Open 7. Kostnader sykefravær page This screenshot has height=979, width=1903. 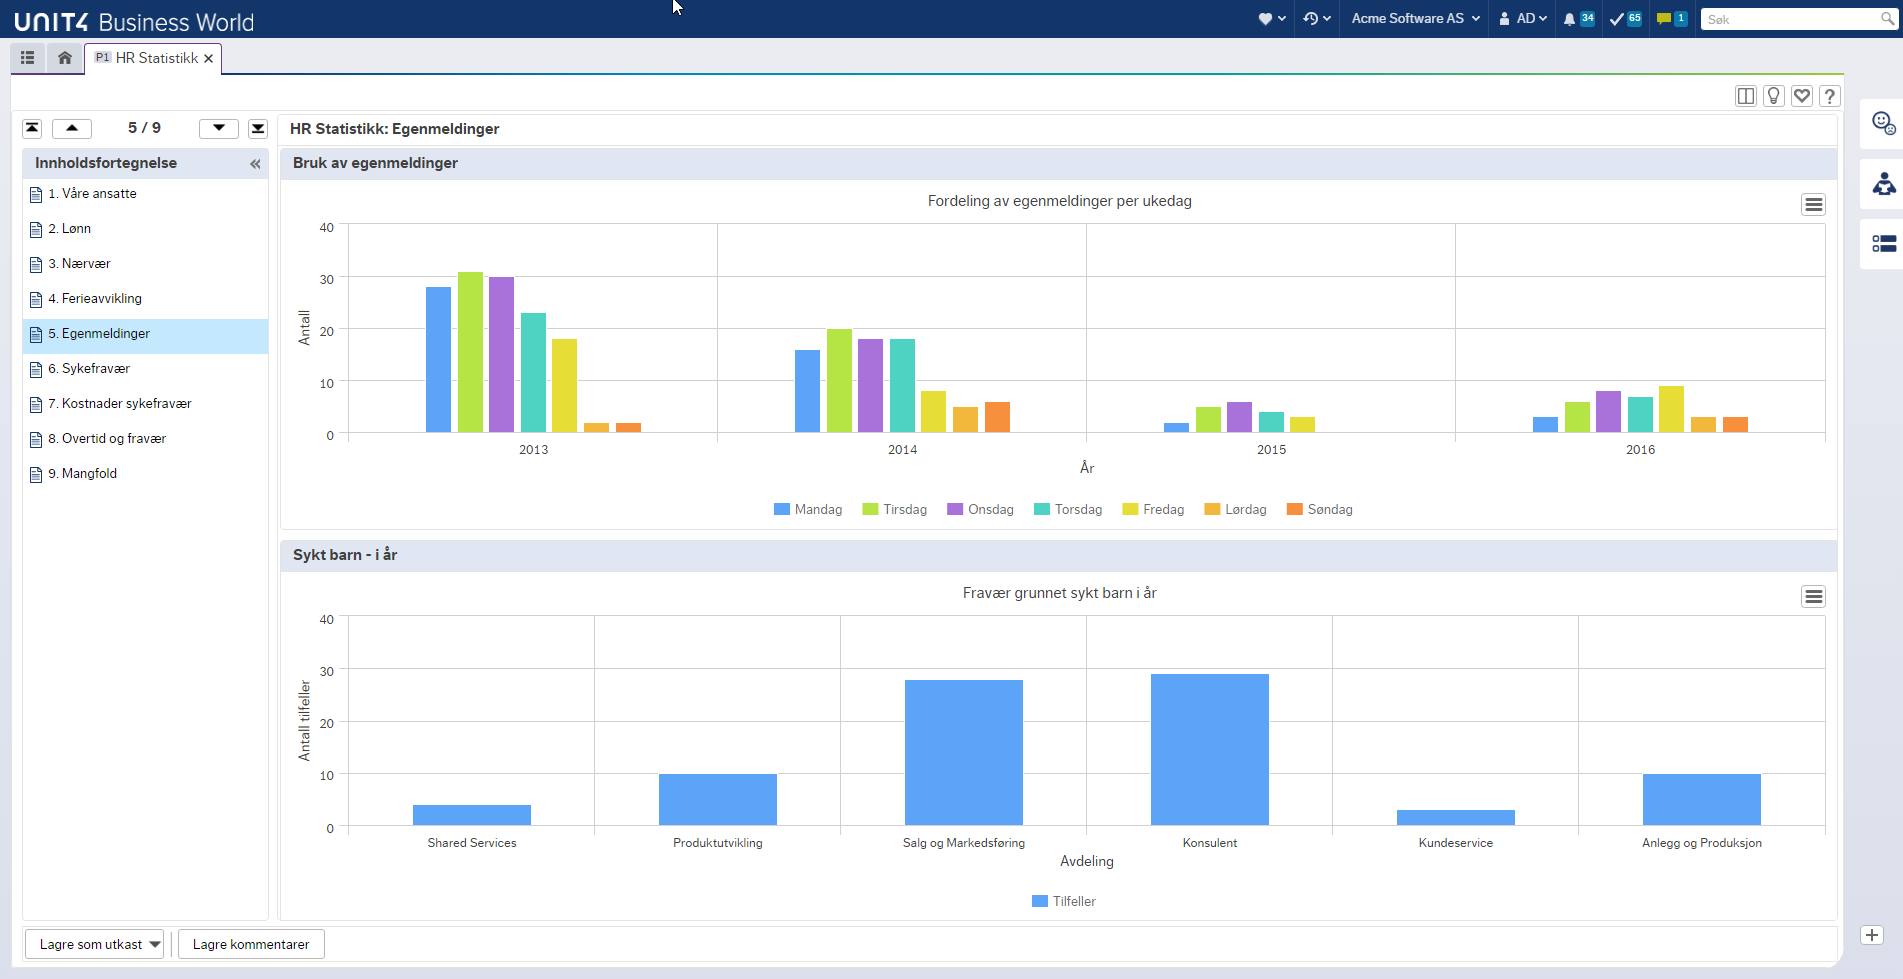click(145, 404)
